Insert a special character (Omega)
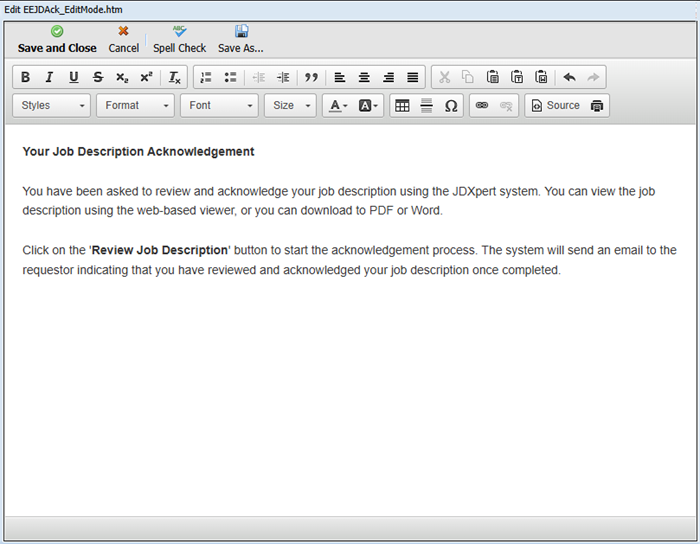Screen dimensions: 700x544 pos(451,105)
